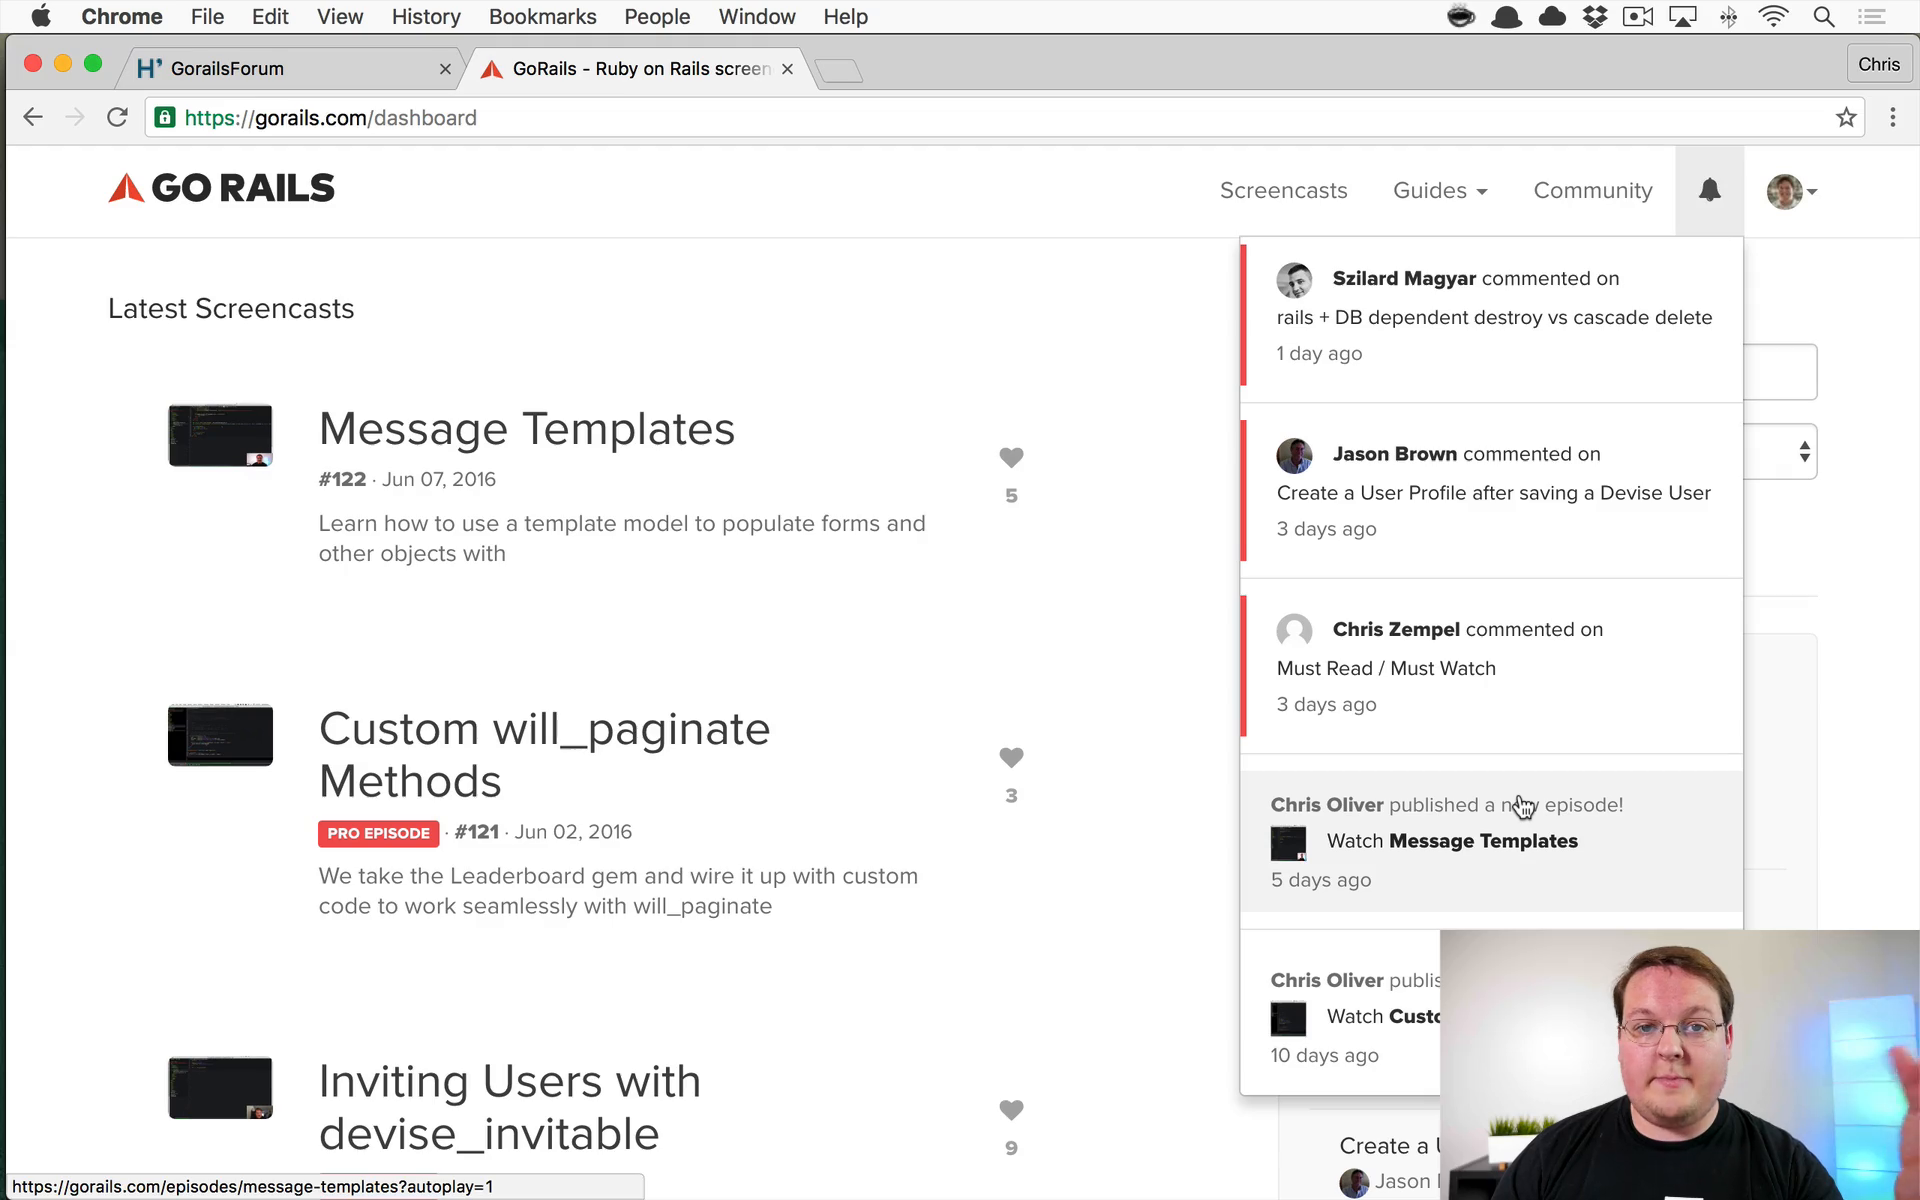
Task: Expand the Guides dropdown menu
Action: click(x=1440, y=190)
